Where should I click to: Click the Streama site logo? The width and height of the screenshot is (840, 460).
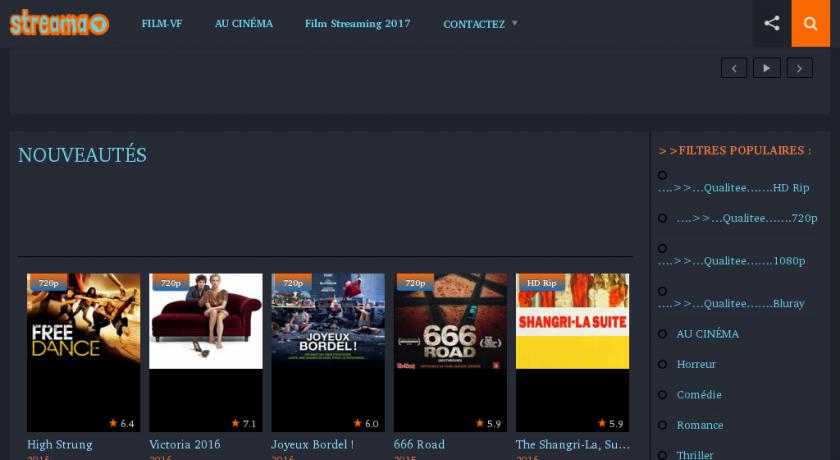pyautogui.click(x=59, y=23)
